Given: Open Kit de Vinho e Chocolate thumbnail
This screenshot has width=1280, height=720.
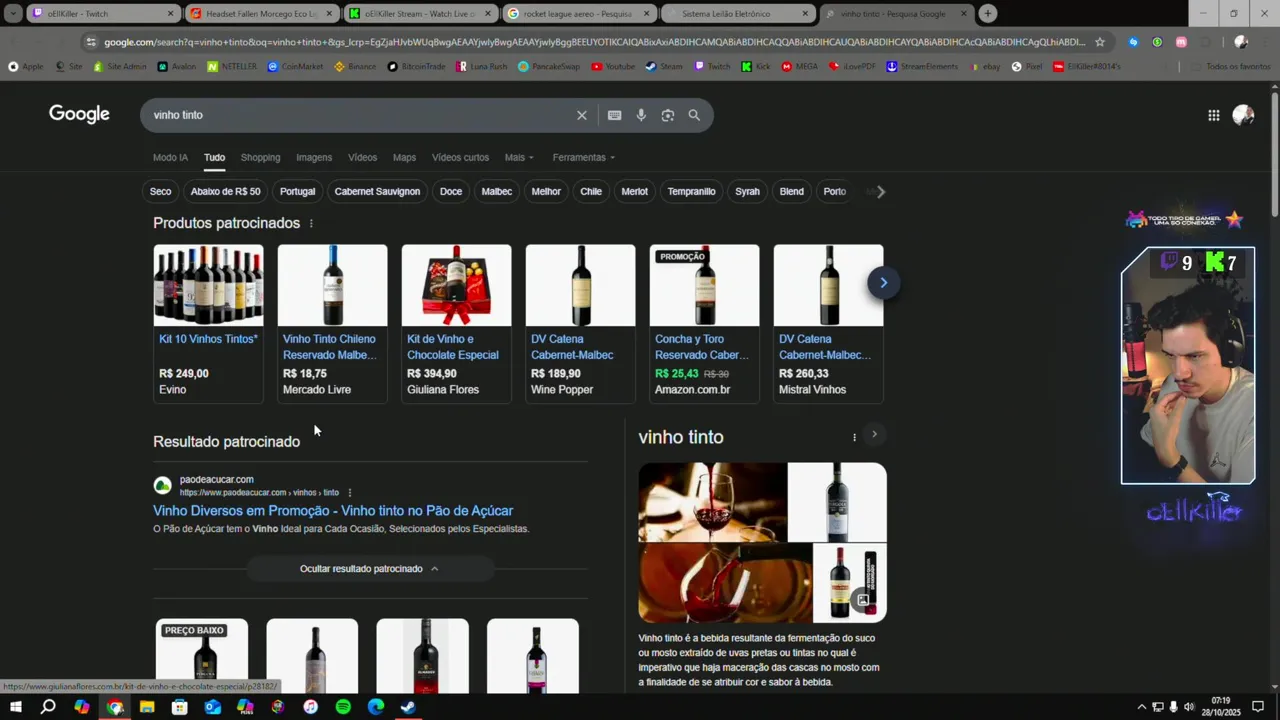Looking at the screenshot, I should [x=456, y=285].
